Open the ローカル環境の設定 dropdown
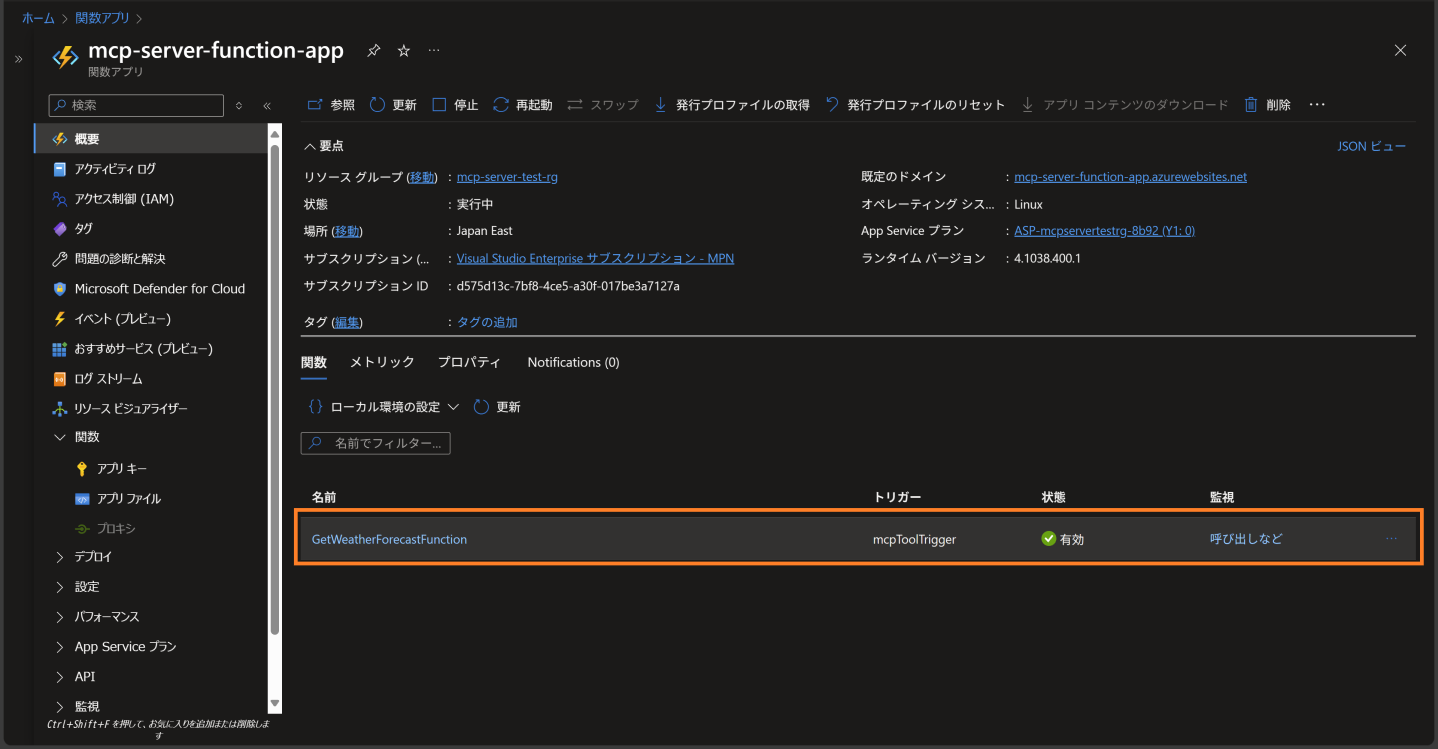 coord(384,407)
